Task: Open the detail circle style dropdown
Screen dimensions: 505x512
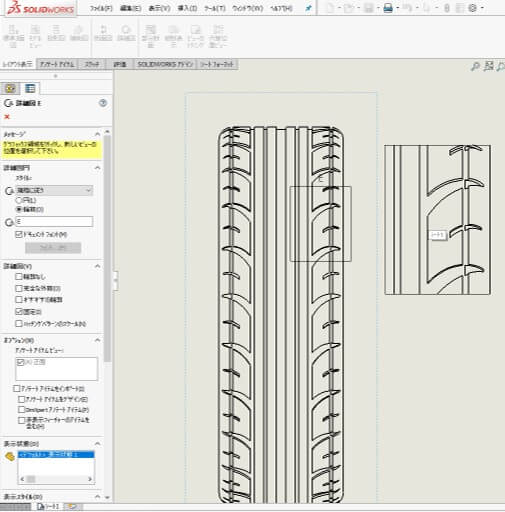Action: (54, 190)
